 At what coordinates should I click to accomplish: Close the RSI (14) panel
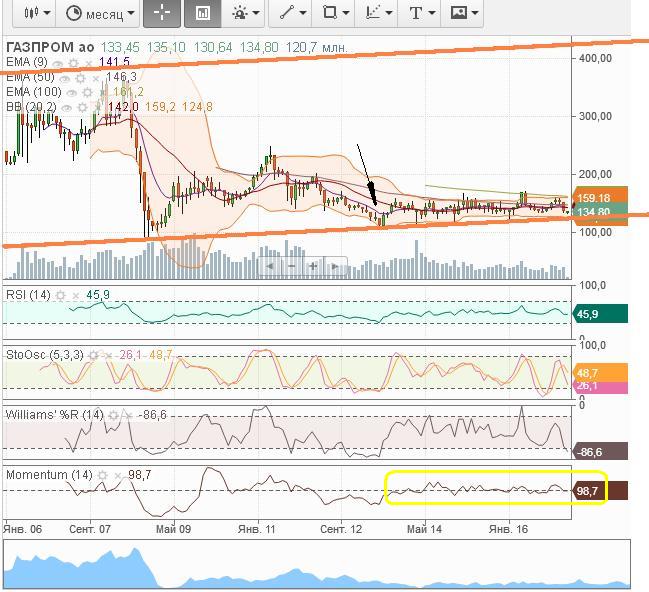click(x=76, y=296)
